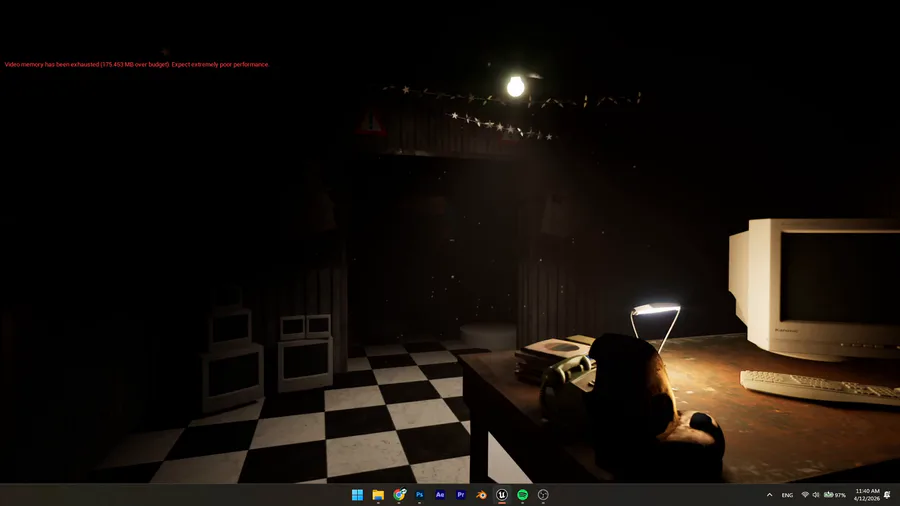Open the Windows Start menu
The image size is (900, 506).
point(357,495)
